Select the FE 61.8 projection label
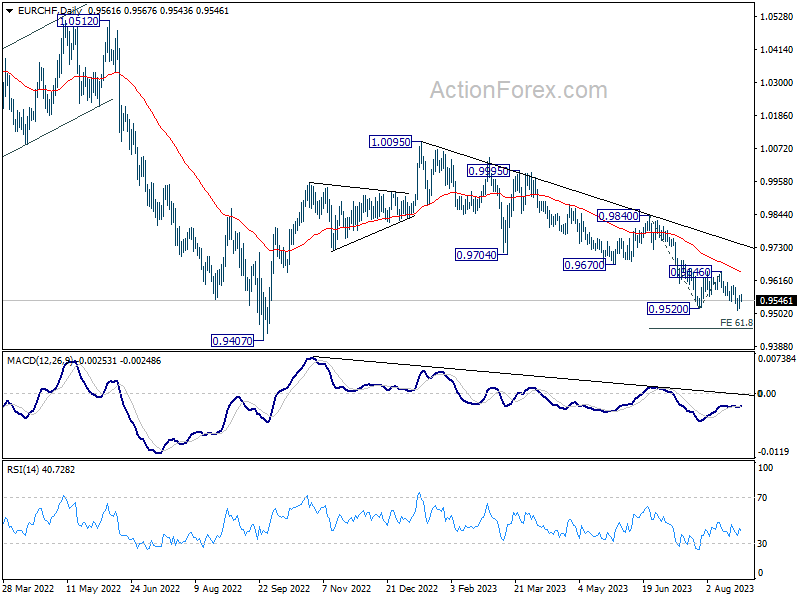The width and height of the screenshot is (800, 600). 736,322
